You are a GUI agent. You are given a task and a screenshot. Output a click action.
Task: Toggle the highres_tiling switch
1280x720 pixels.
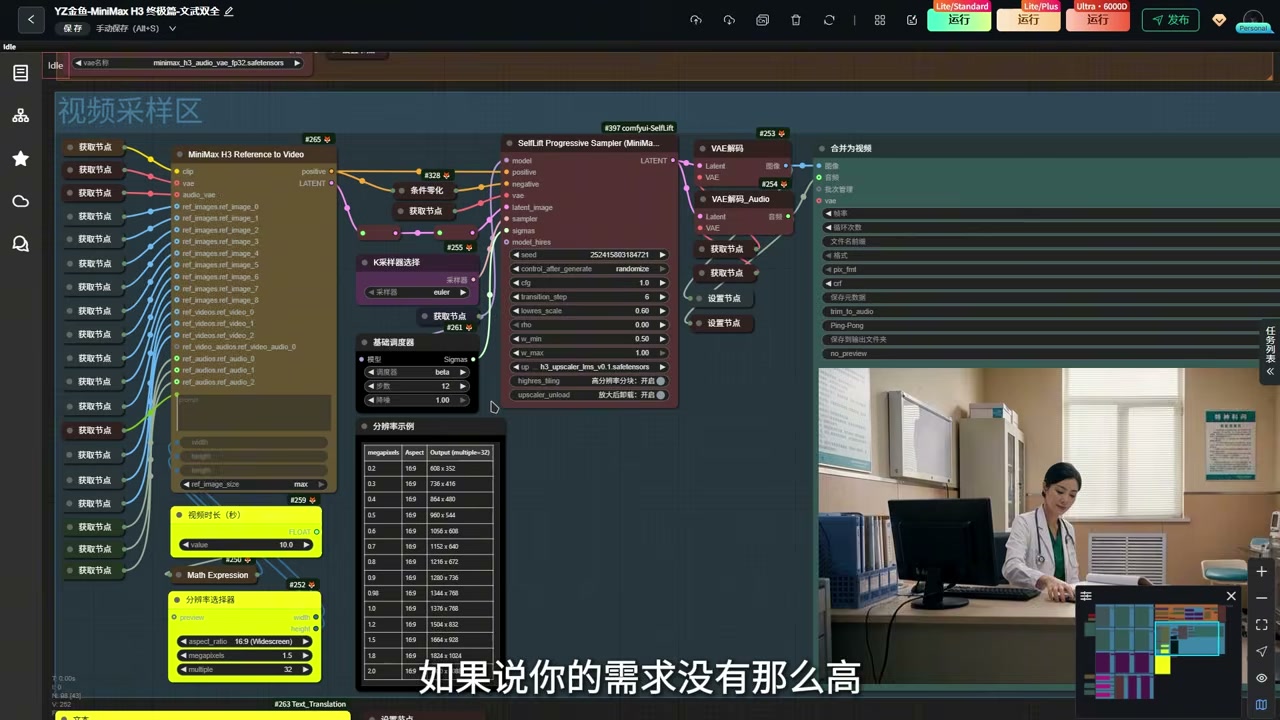pyautogui.click(x=660, y=381)
